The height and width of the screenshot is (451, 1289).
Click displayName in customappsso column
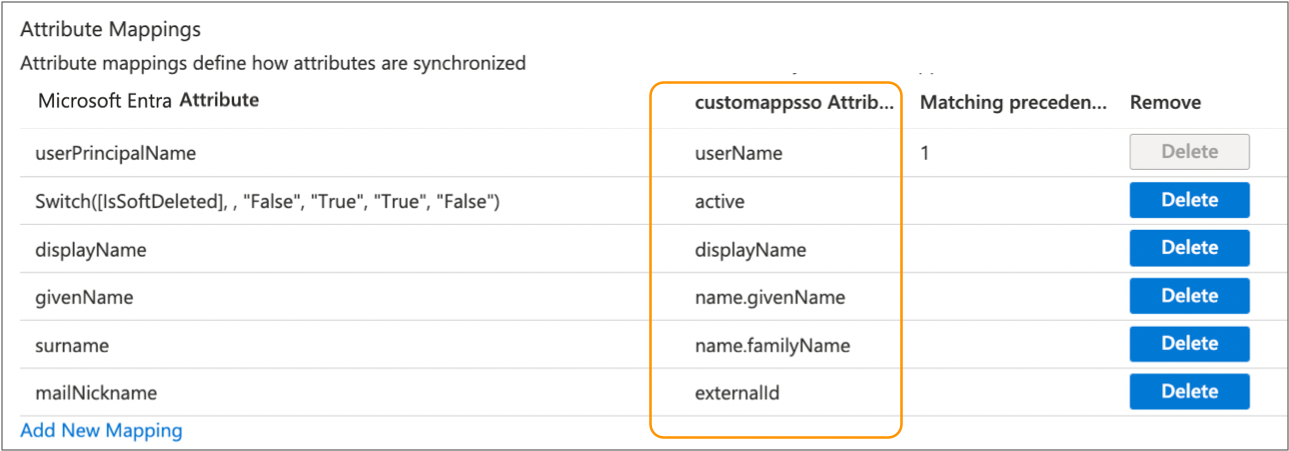pyautogui.click(x=750, y=250)
